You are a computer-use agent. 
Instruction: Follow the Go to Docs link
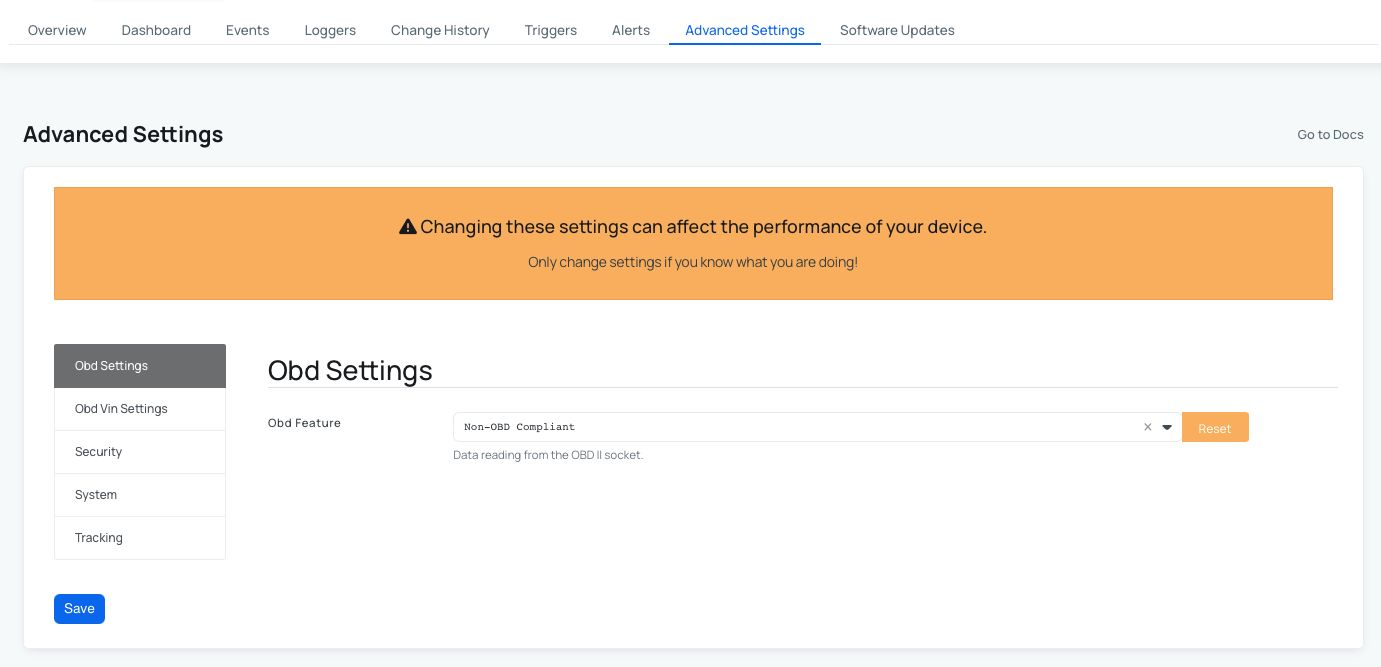click(1330, 134)
